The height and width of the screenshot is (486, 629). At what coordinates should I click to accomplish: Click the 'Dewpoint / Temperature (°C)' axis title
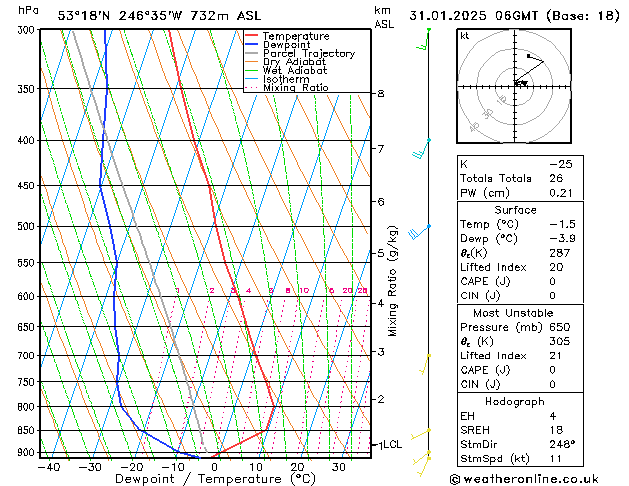(215, 479)
